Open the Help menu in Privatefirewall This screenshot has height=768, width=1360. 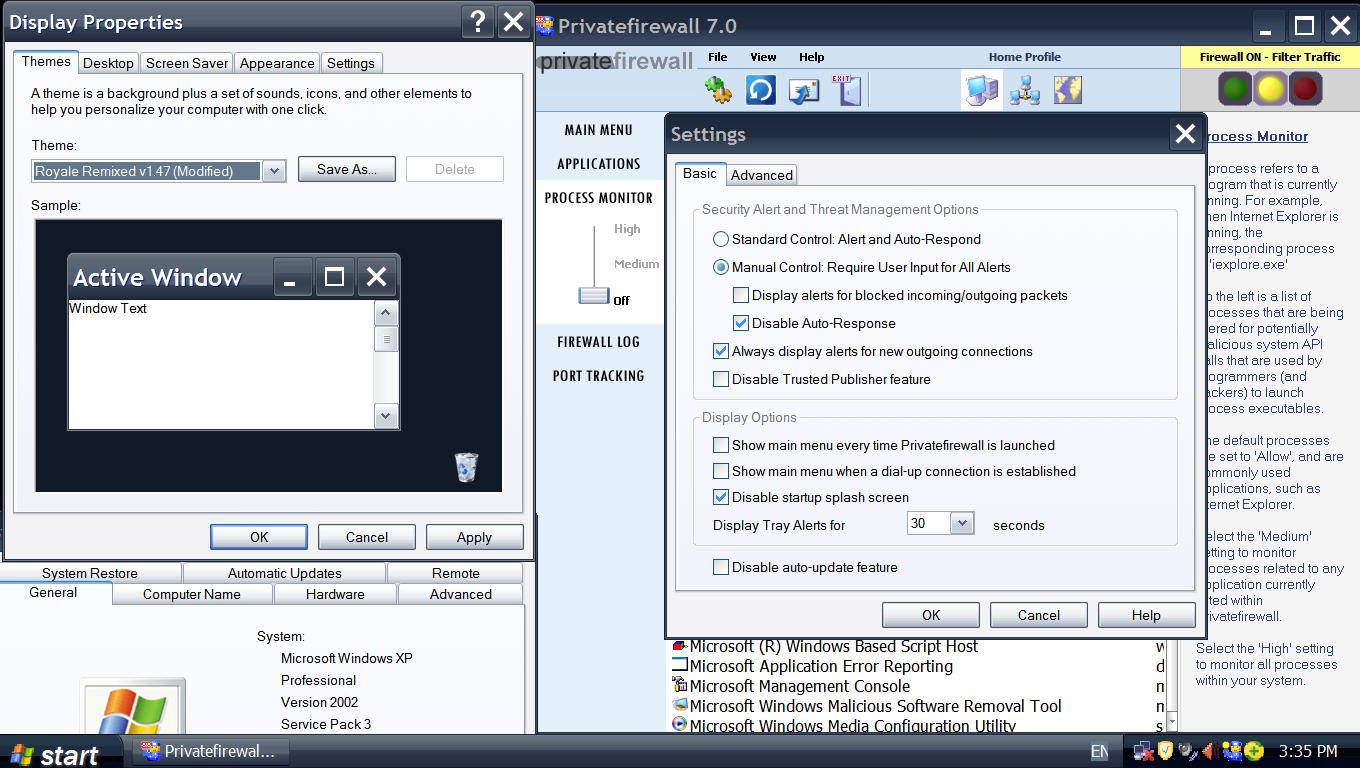pos(811,57)
